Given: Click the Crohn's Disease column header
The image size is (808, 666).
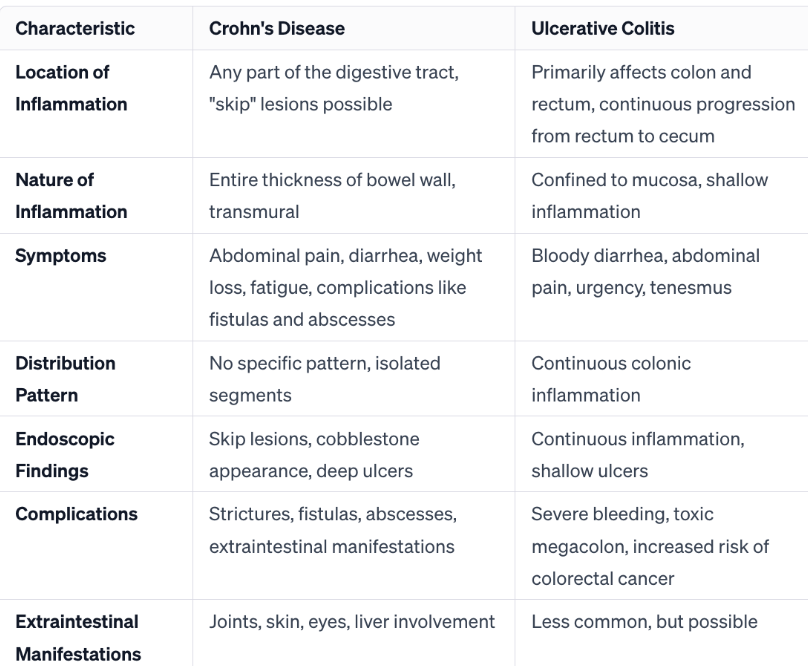Looking at the screenshot, I should click(x=277, y=29).
